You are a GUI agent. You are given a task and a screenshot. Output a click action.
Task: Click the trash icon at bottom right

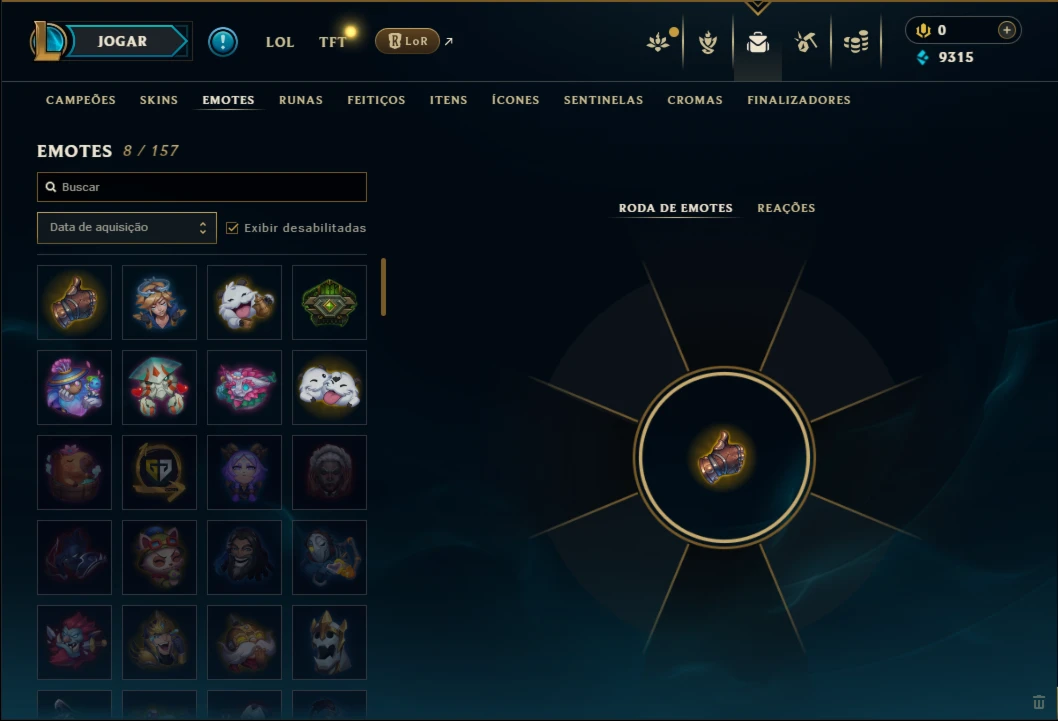(x=1038, y=702)
